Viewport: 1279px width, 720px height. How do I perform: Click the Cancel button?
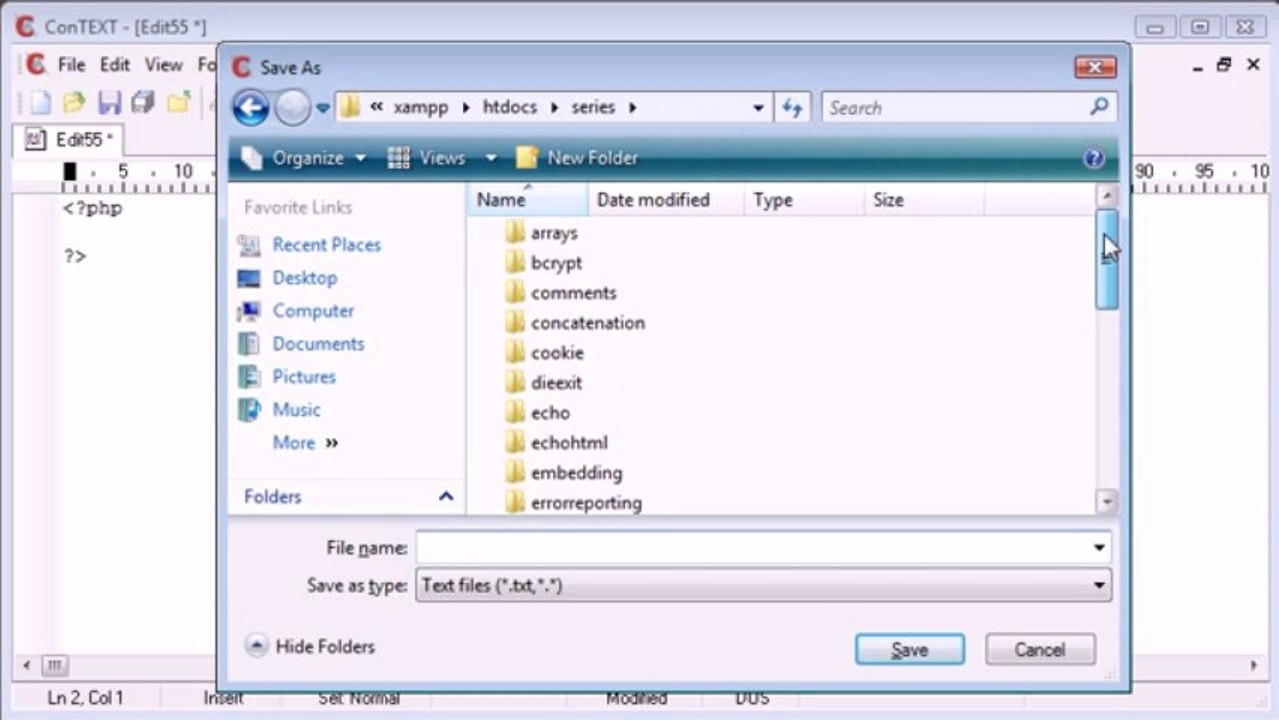[x=1040, y=650]
